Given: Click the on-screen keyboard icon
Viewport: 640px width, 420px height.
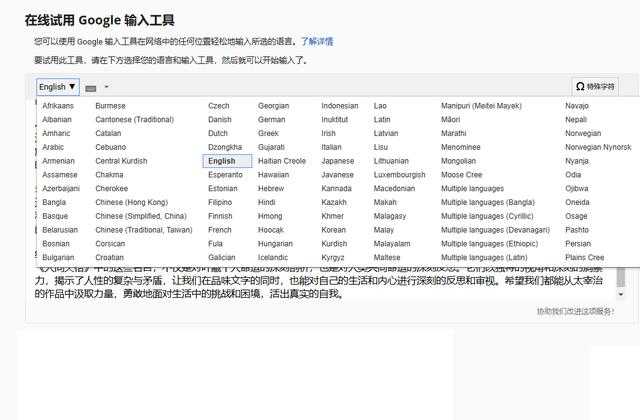Looking at the screenshot, I should pos(91,88).
